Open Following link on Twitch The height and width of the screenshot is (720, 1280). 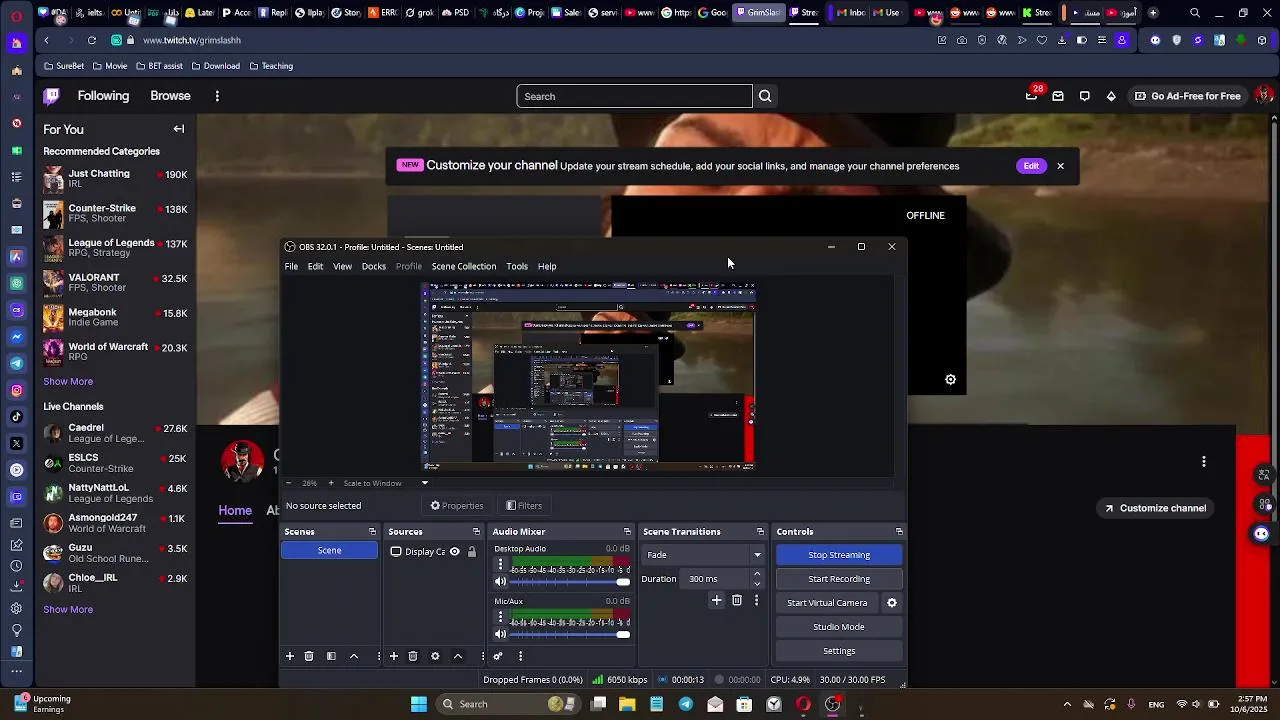click(x=103, y=96)
